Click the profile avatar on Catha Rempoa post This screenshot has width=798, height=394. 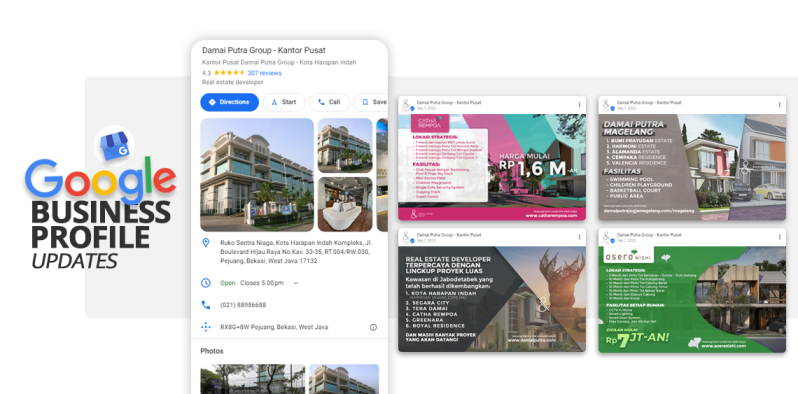[407, 105]
